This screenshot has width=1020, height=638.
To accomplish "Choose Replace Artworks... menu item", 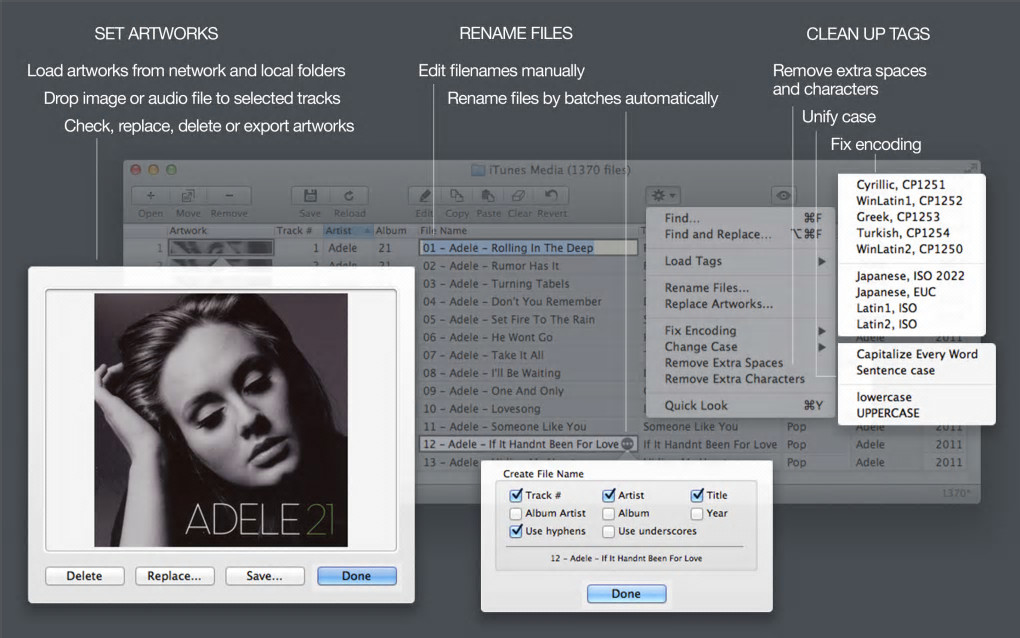I will click(740, 304).
